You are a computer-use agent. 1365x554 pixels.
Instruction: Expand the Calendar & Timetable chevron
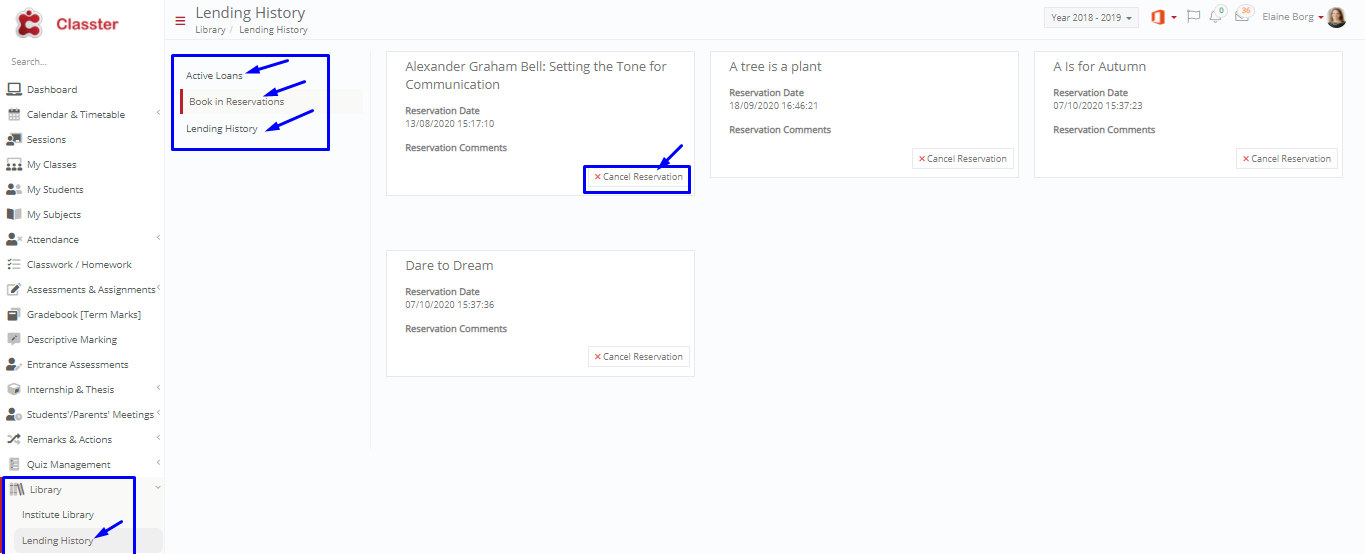(x=158, y=114)
